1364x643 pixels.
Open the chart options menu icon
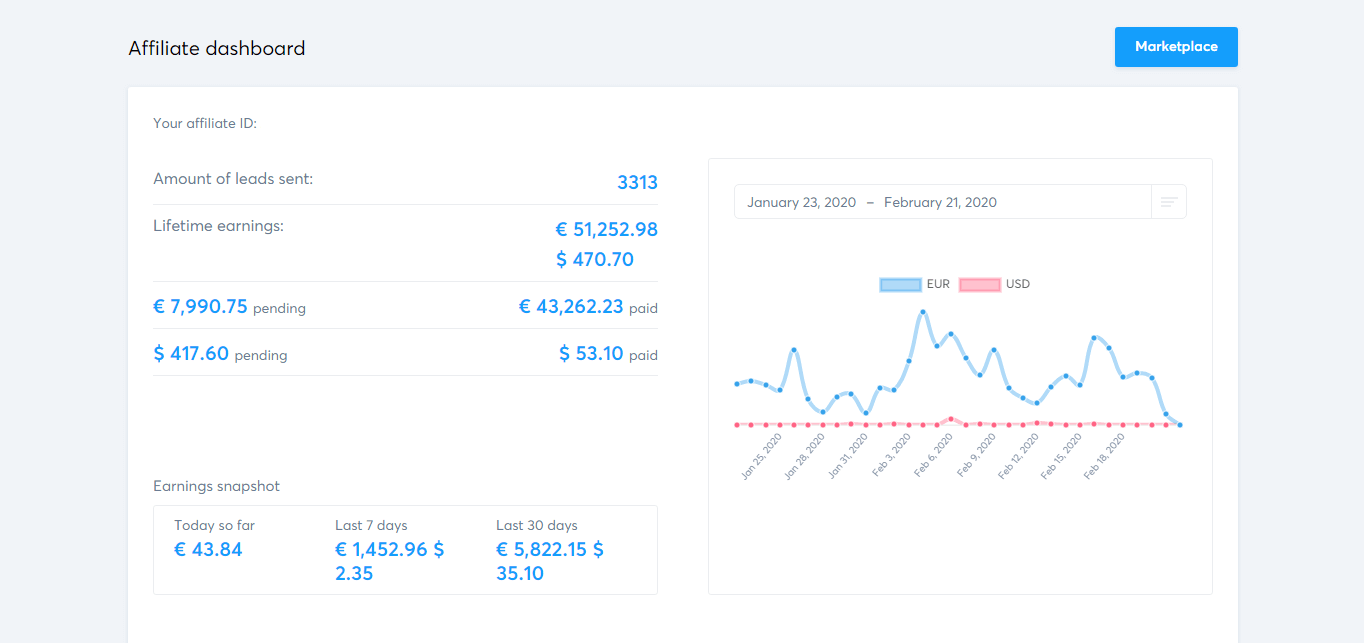[x=1168, y=201]
